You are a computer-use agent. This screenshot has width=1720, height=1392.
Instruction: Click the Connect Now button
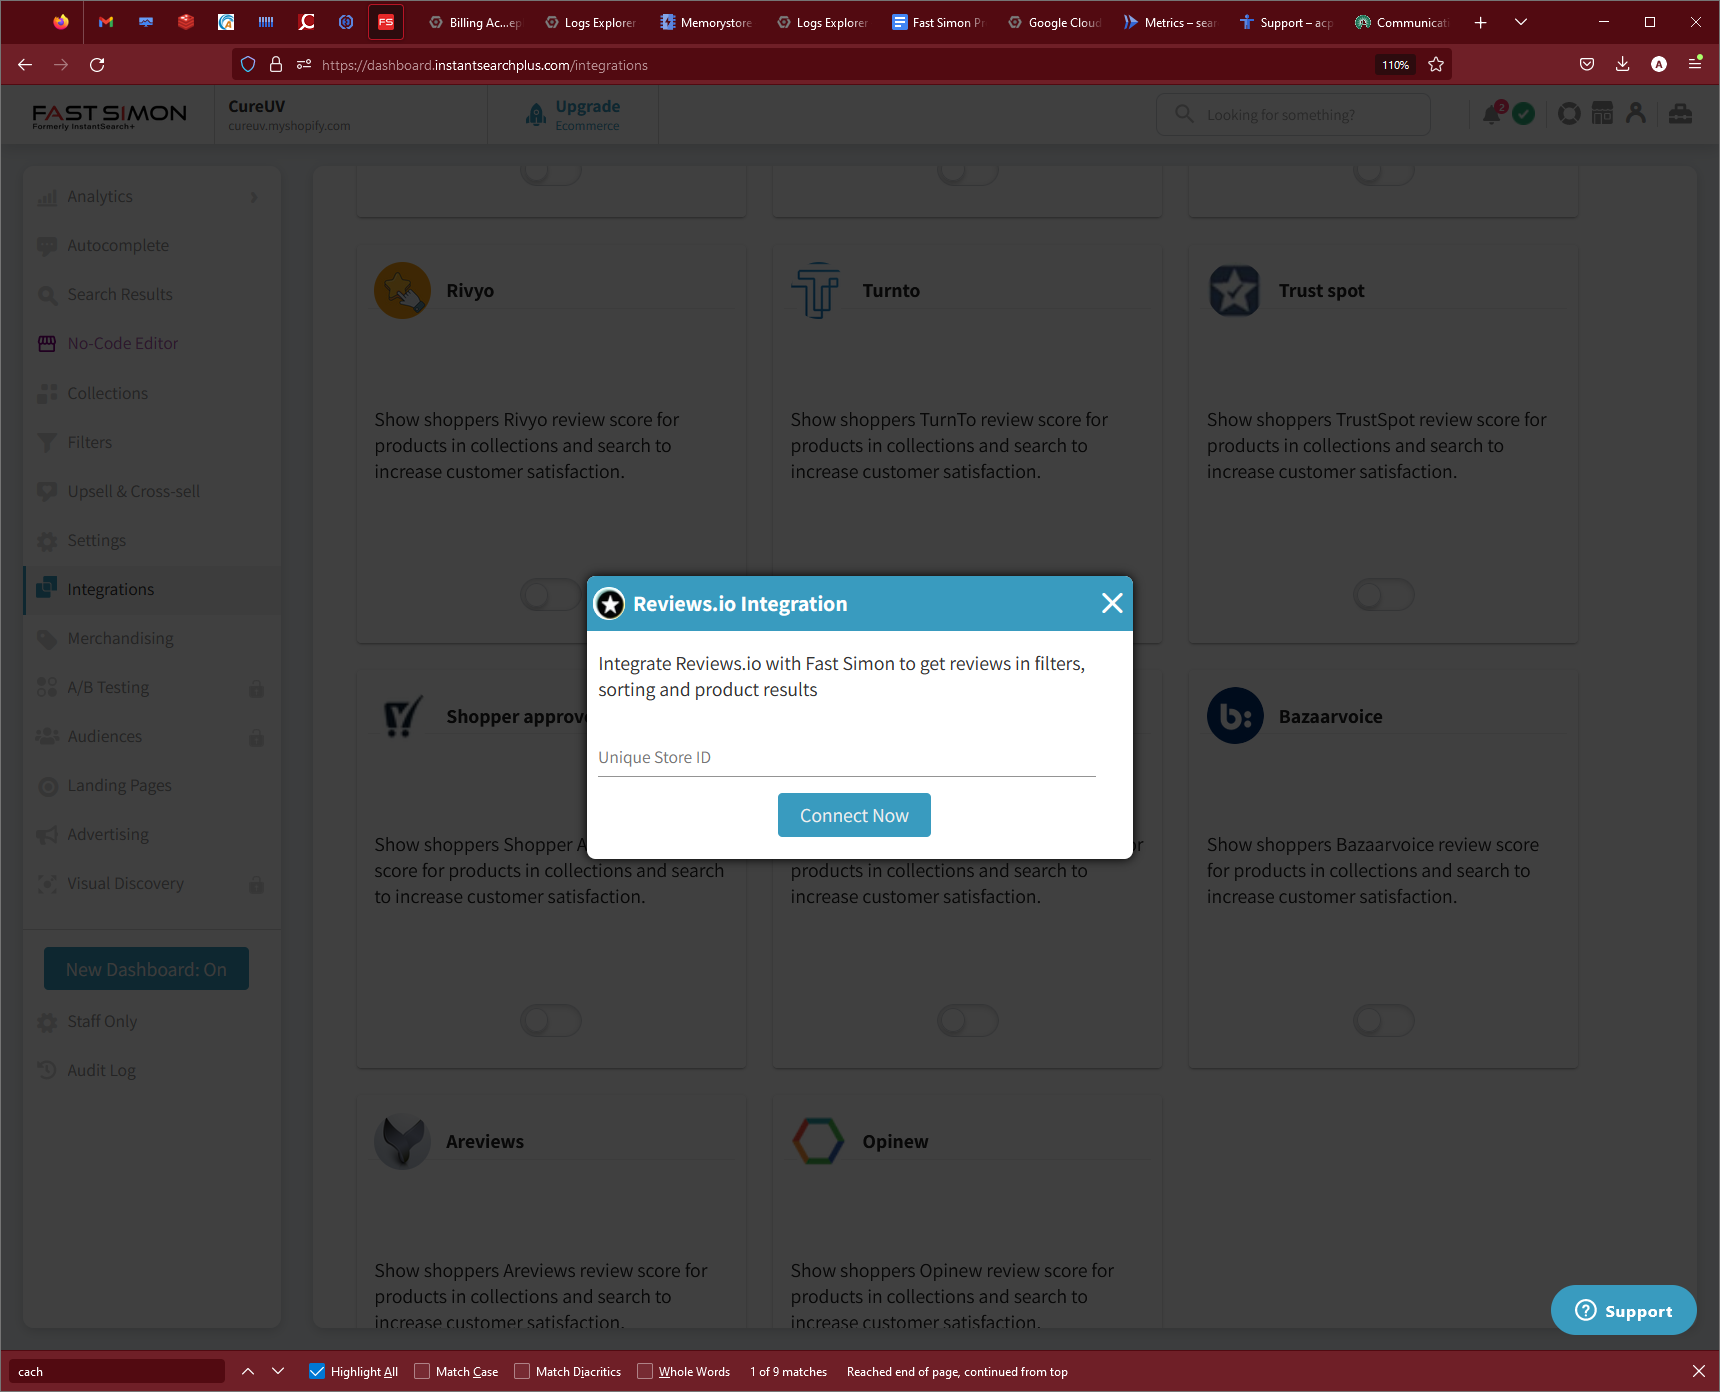[854, 815]
